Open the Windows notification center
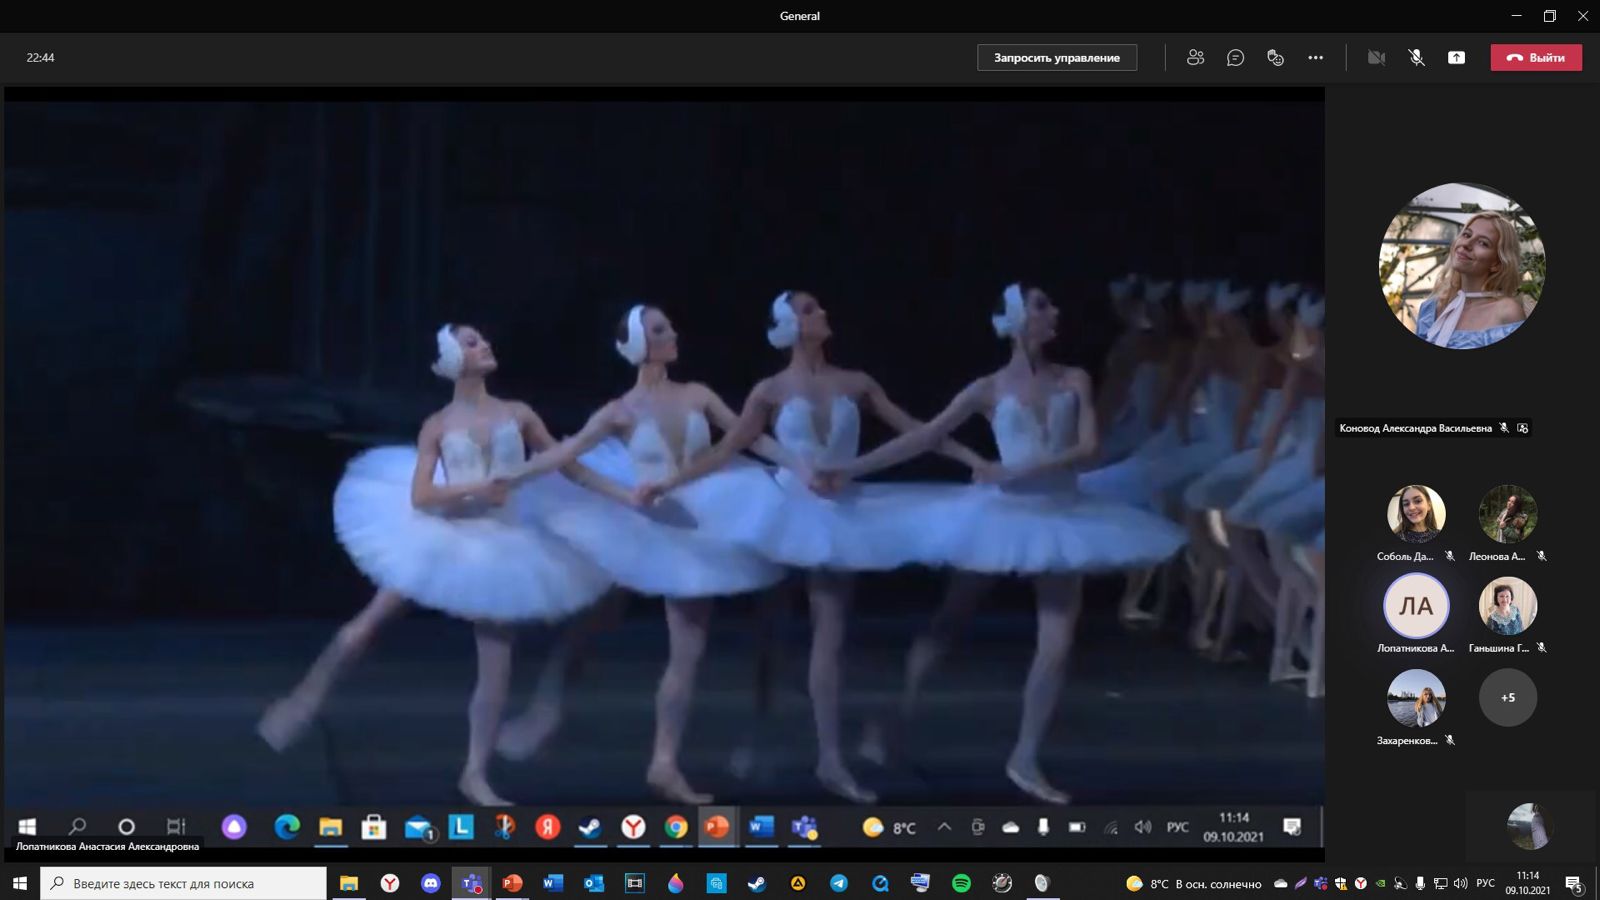The height and width of the screenshot is (900, 1600). [x=1573, y=883]
